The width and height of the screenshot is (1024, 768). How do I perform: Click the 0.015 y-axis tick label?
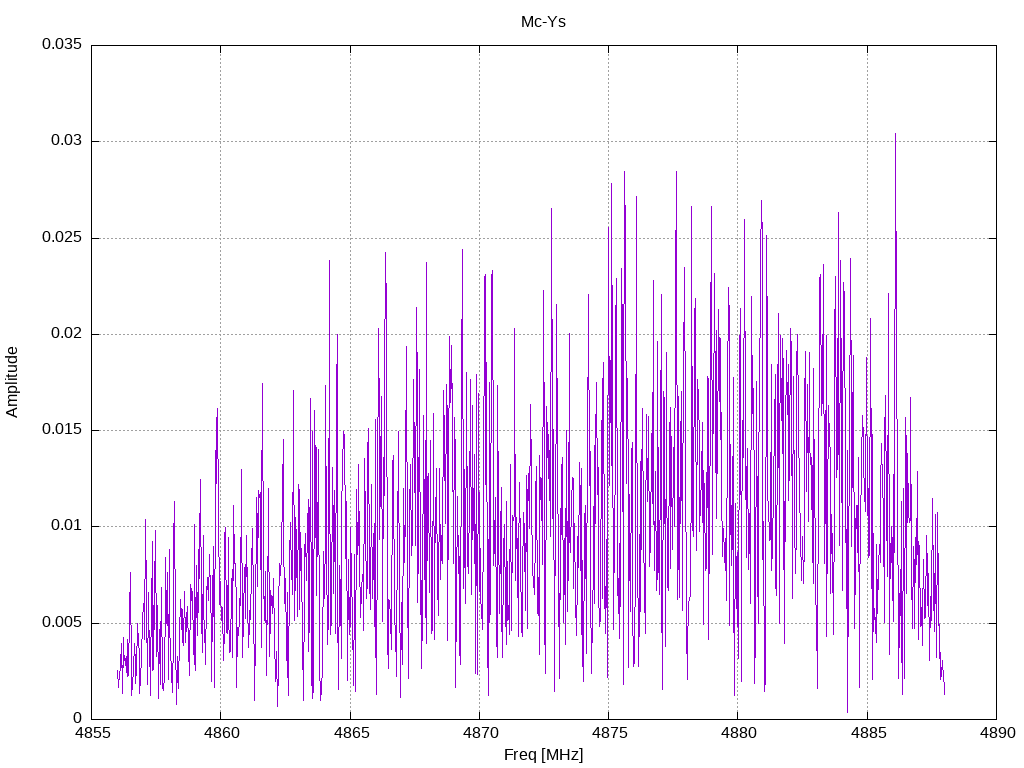tap(62, 429)
